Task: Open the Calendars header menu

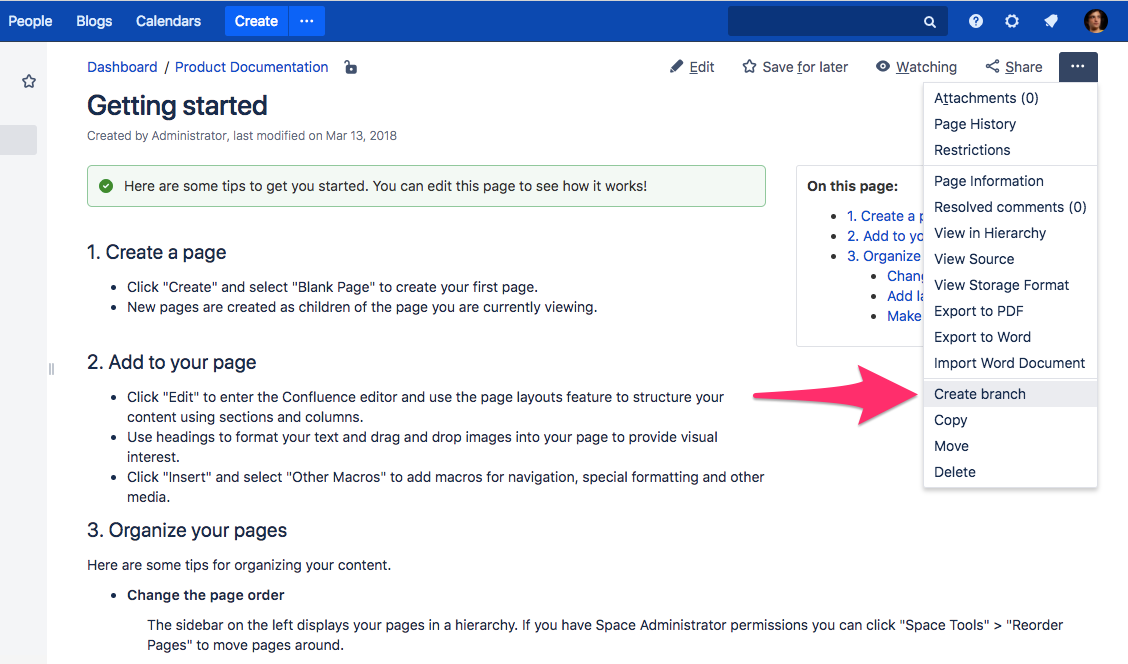Action: coord(168,21)
